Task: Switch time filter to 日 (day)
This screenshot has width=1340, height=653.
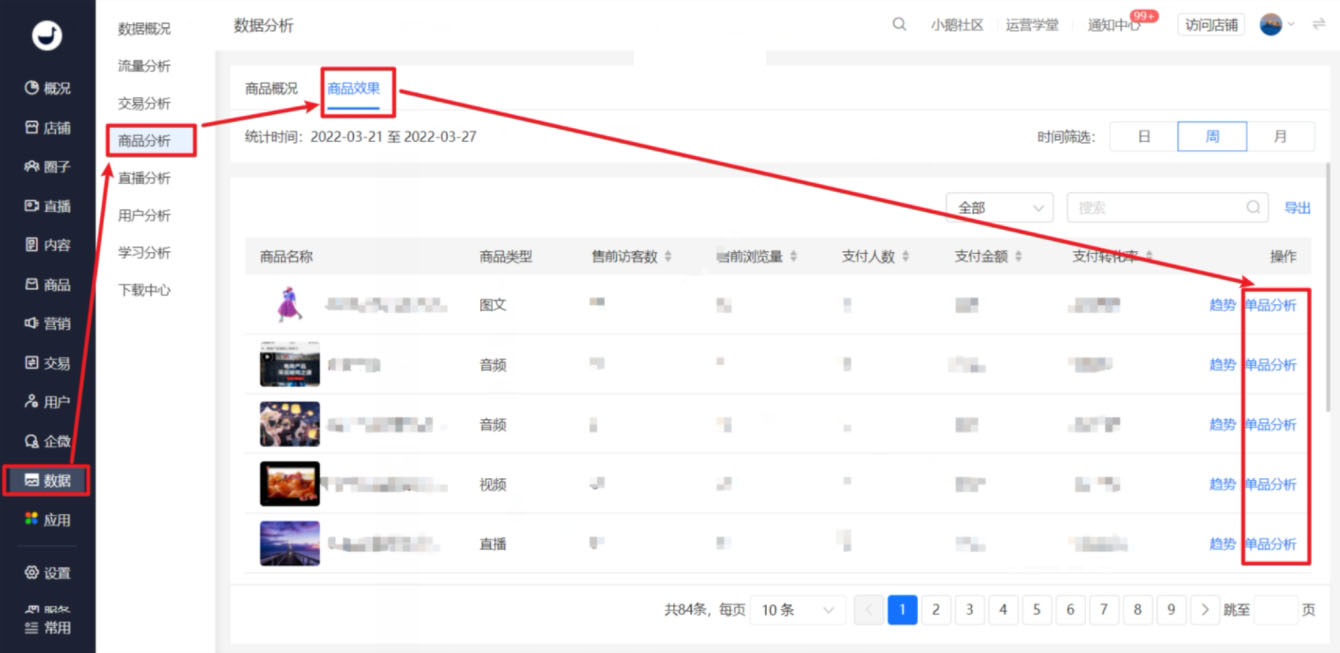Action: [1143, 136]
